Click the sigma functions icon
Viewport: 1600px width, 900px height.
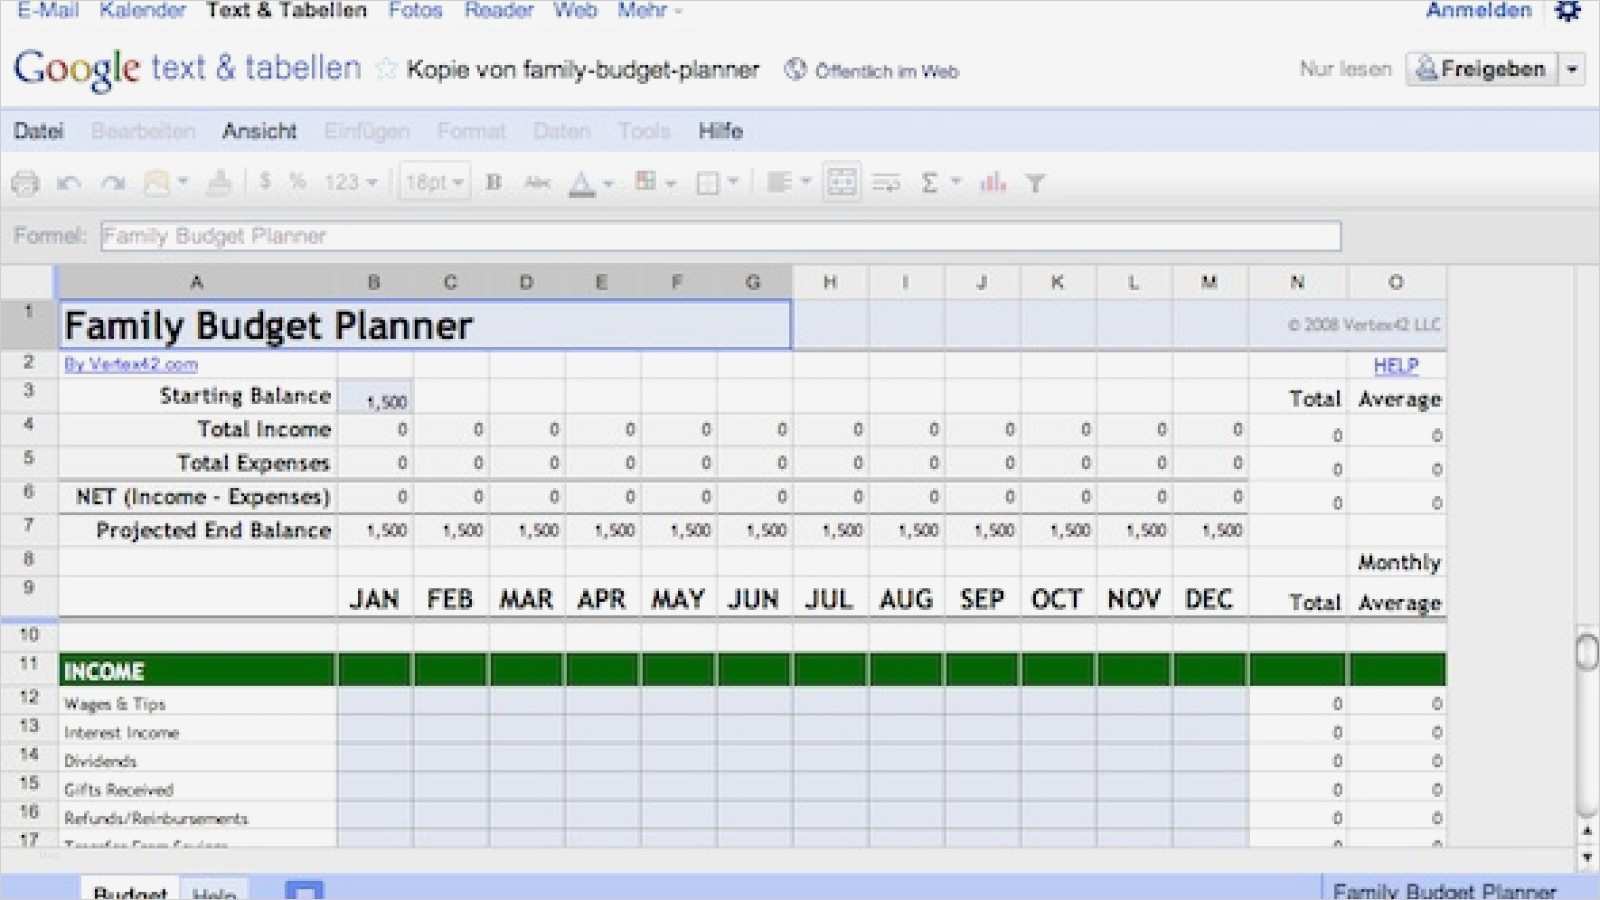(929, 182)
